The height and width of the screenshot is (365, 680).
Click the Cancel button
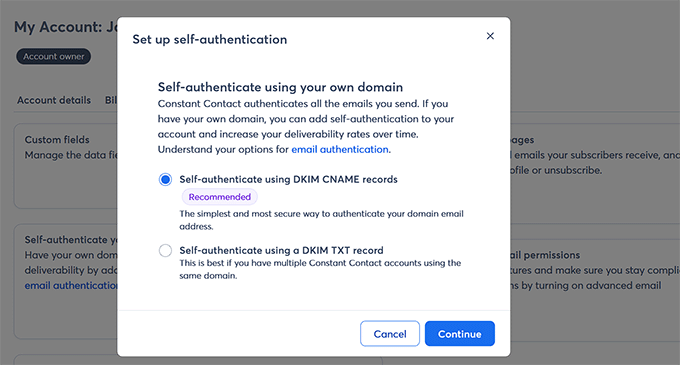pos(390,334)
